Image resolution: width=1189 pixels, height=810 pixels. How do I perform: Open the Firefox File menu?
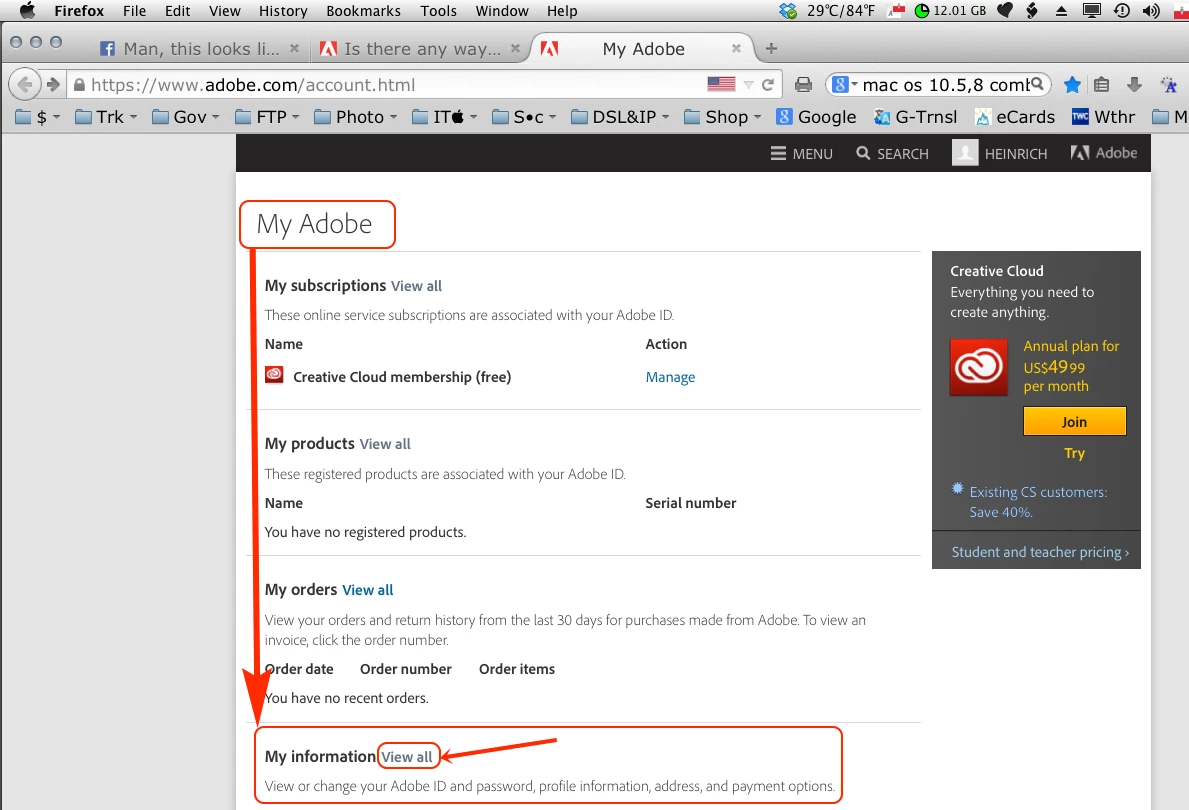134,11
